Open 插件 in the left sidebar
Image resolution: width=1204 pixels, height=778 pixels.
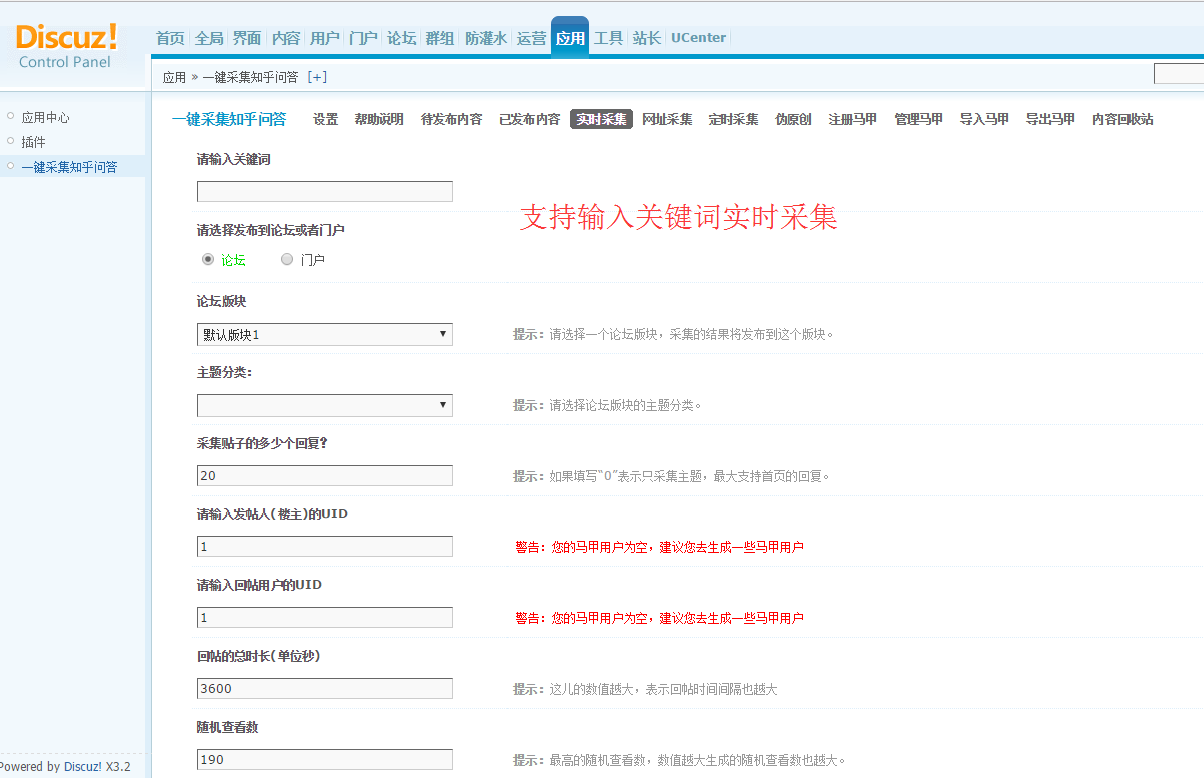click(x=34, y=142)
